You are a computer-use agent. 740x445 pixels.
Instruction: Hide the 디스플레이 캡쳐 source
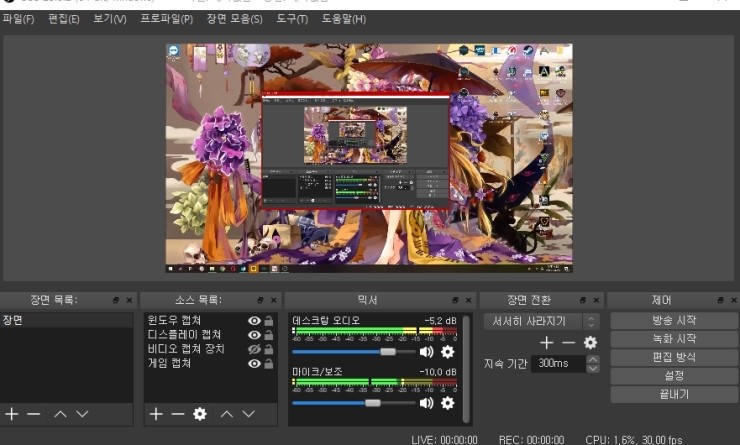(x=254, y=335)
